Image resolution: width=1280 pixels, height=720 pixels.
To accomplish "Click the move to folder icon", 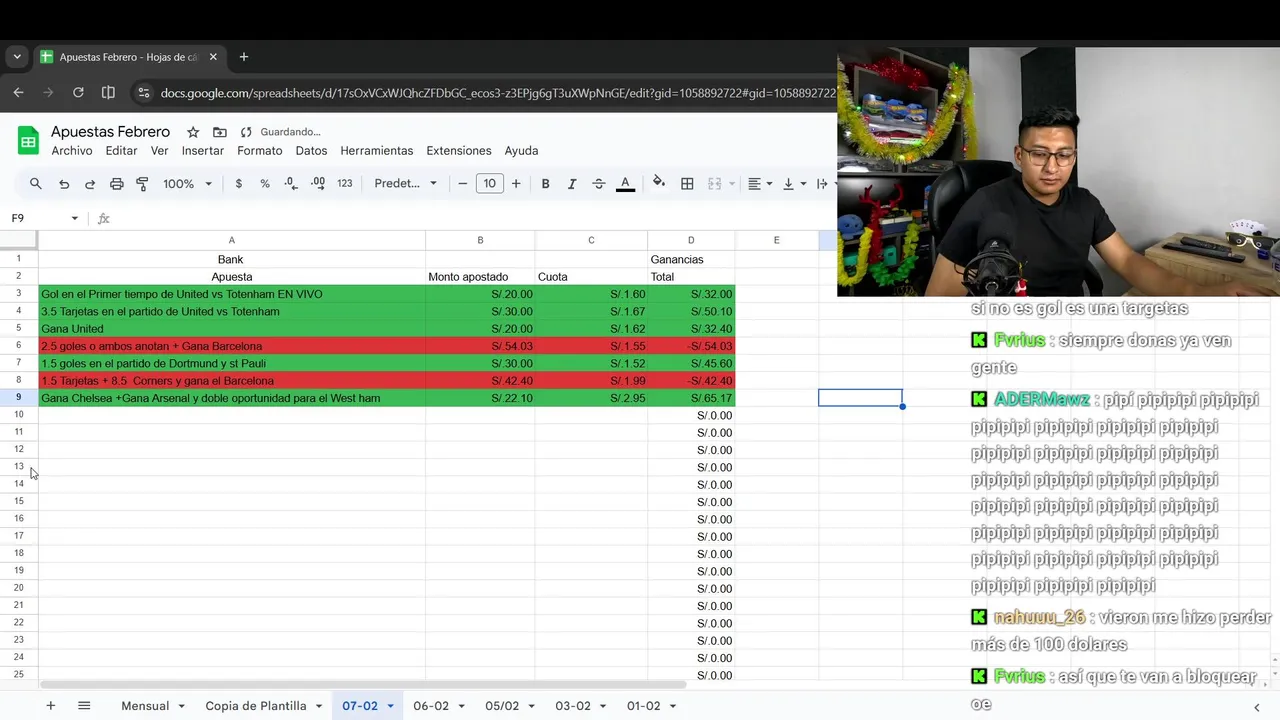I will [220, 132].
